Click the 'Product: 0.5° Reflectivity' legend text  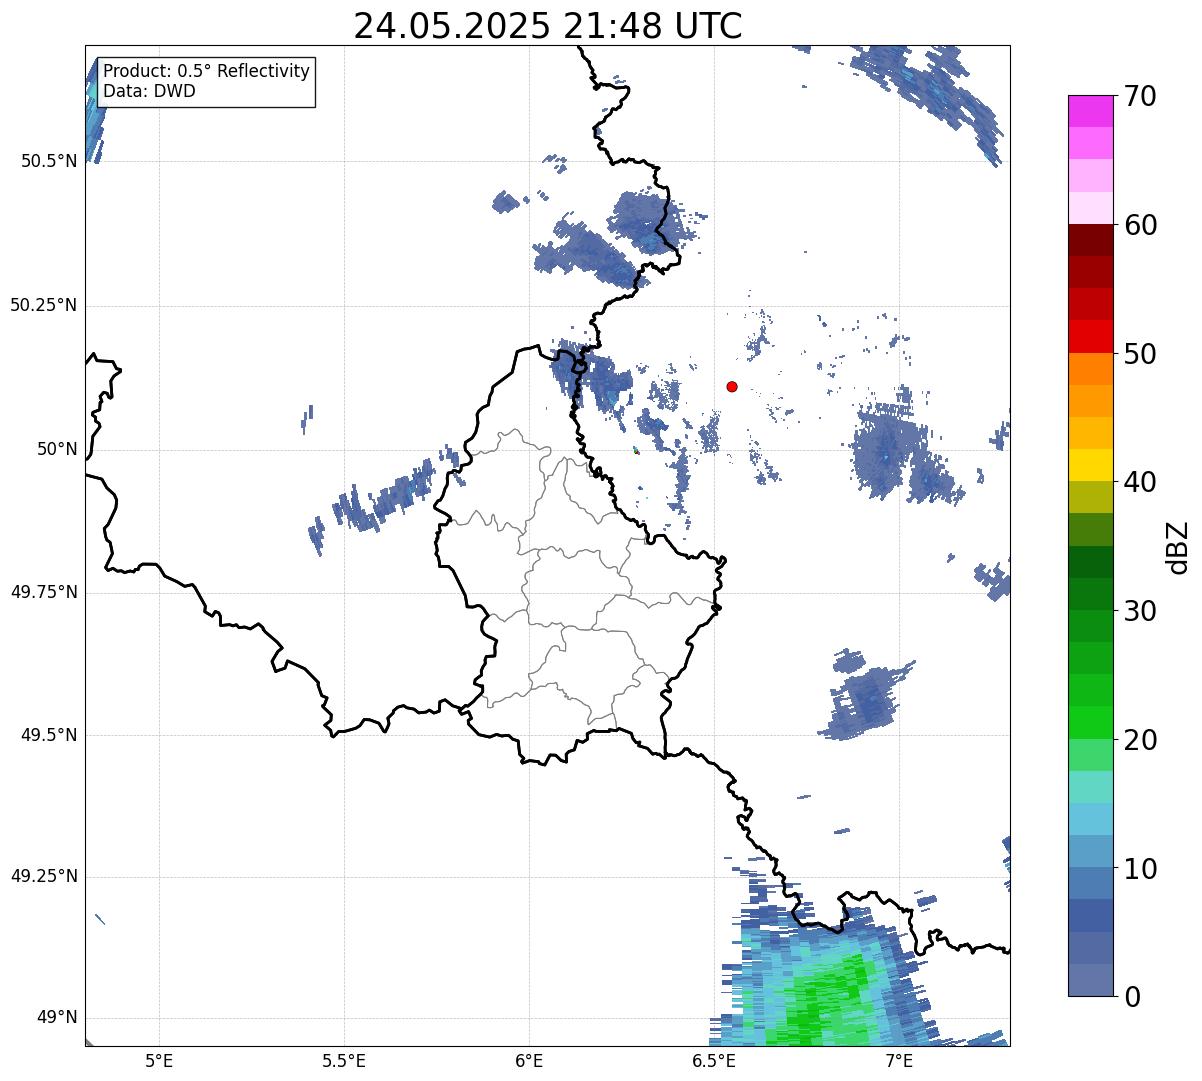coord(206,71)
